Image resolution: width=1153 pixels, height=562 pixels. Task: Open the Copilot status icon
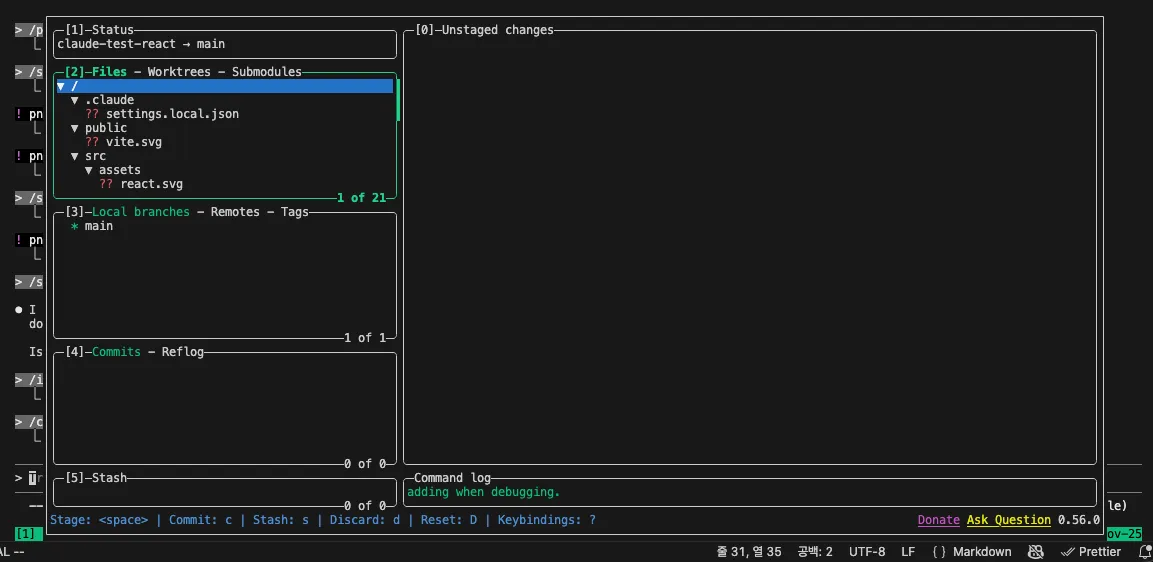click(1035, 552)
